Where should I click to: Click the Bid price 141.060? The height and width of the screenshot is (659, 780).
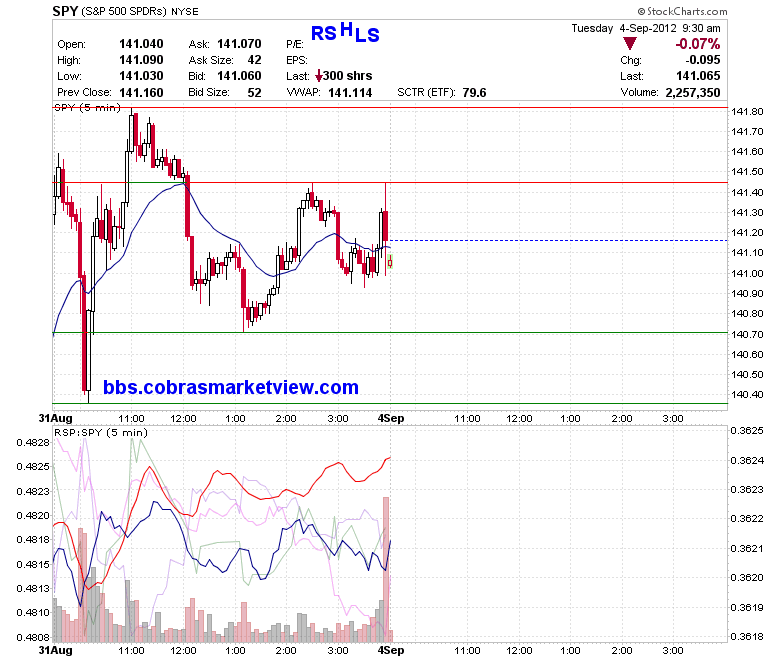pyautogui.click(x=239, y=76)
